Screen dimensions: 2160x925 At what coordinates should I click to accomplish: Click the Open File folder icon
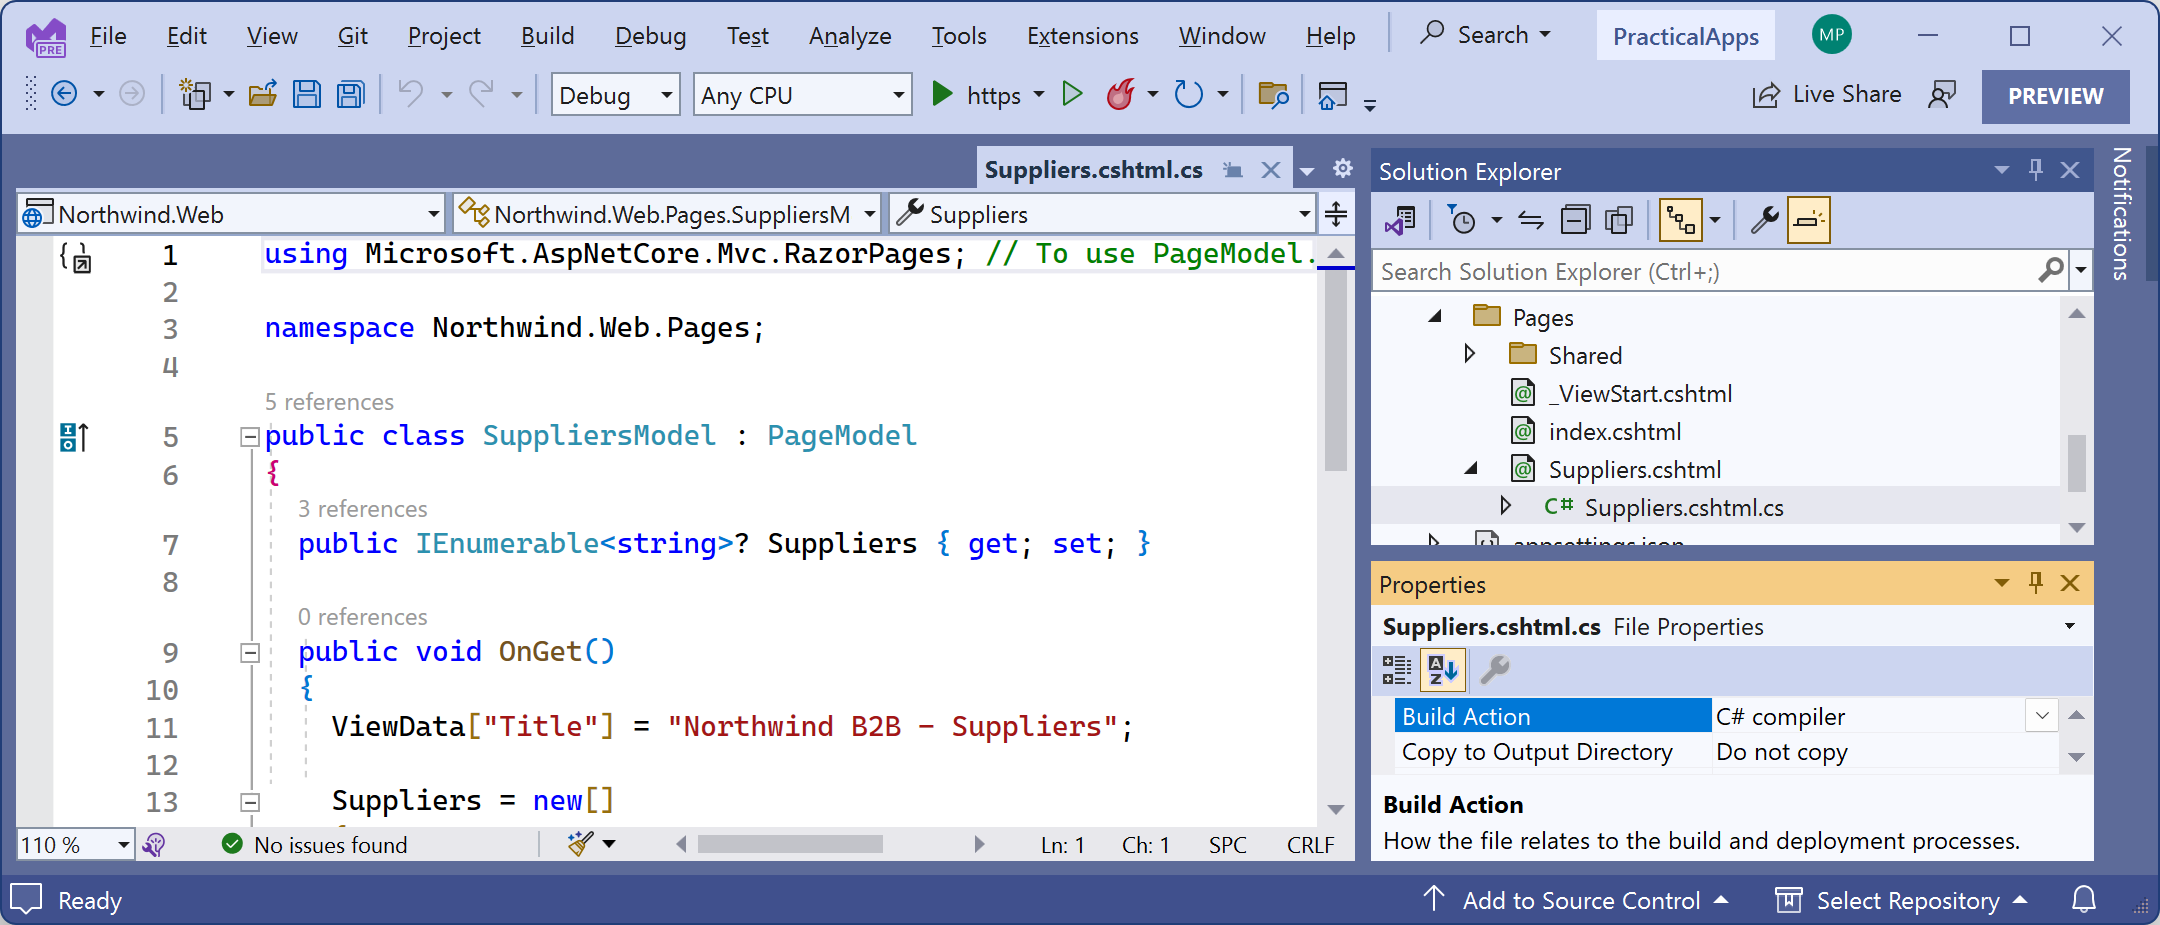pos(263,94)
